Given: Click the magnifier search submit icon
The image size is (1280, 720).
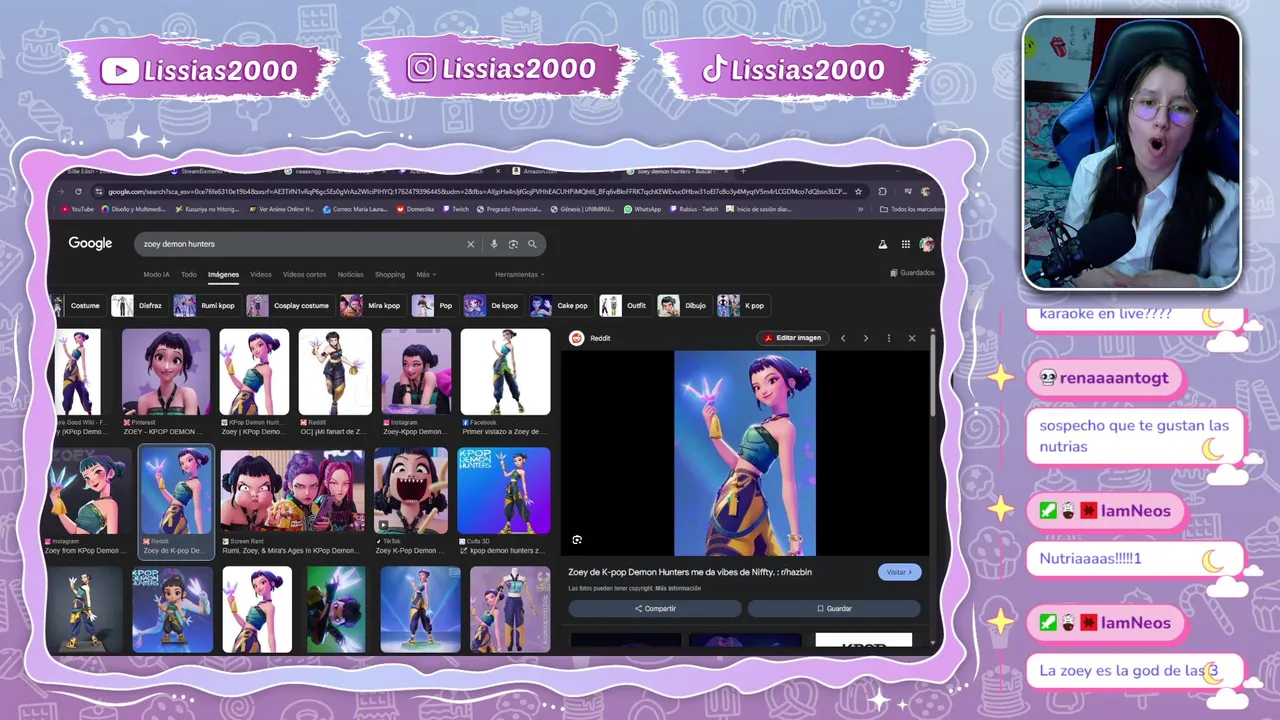Looking at the screenshot, I should pos(532,244).
